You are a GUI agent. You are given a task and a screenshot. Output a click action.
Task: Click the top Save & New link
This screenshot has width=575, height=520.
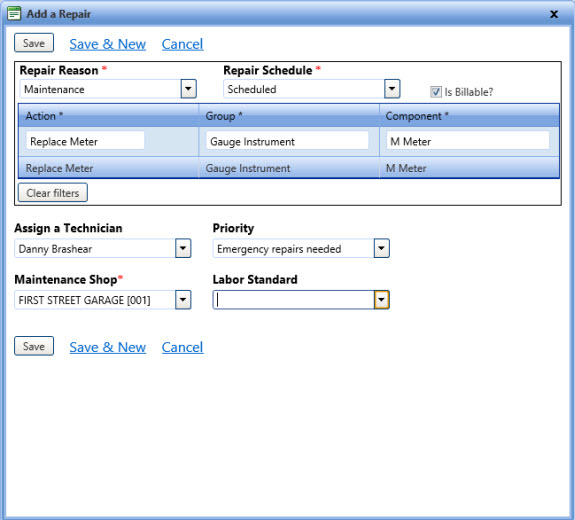107,44
